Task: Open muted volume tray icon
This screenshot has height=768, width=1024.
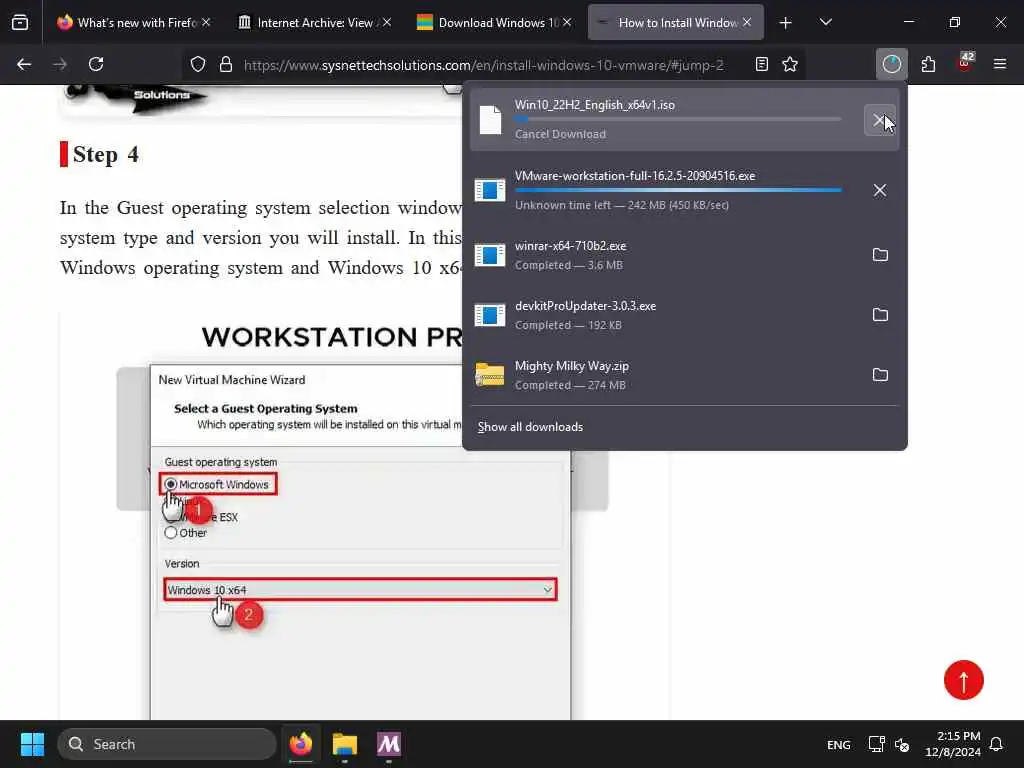Action: point(902,744)
